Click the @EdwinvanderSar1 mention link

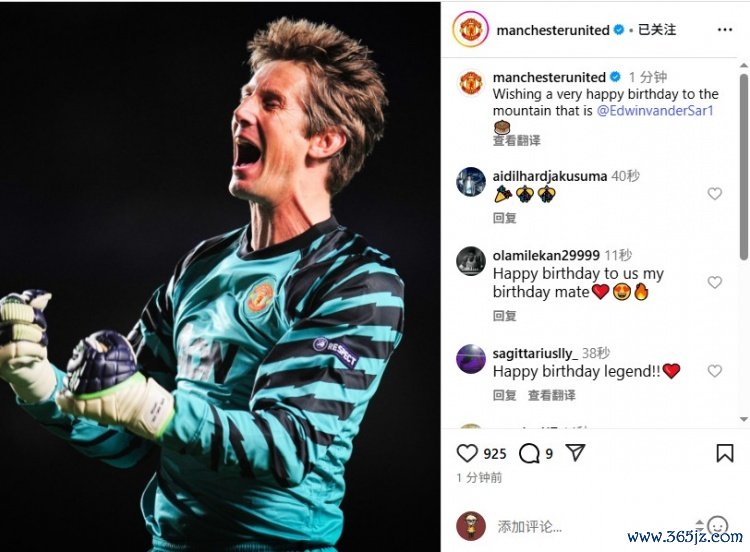[x=655, y=110]
